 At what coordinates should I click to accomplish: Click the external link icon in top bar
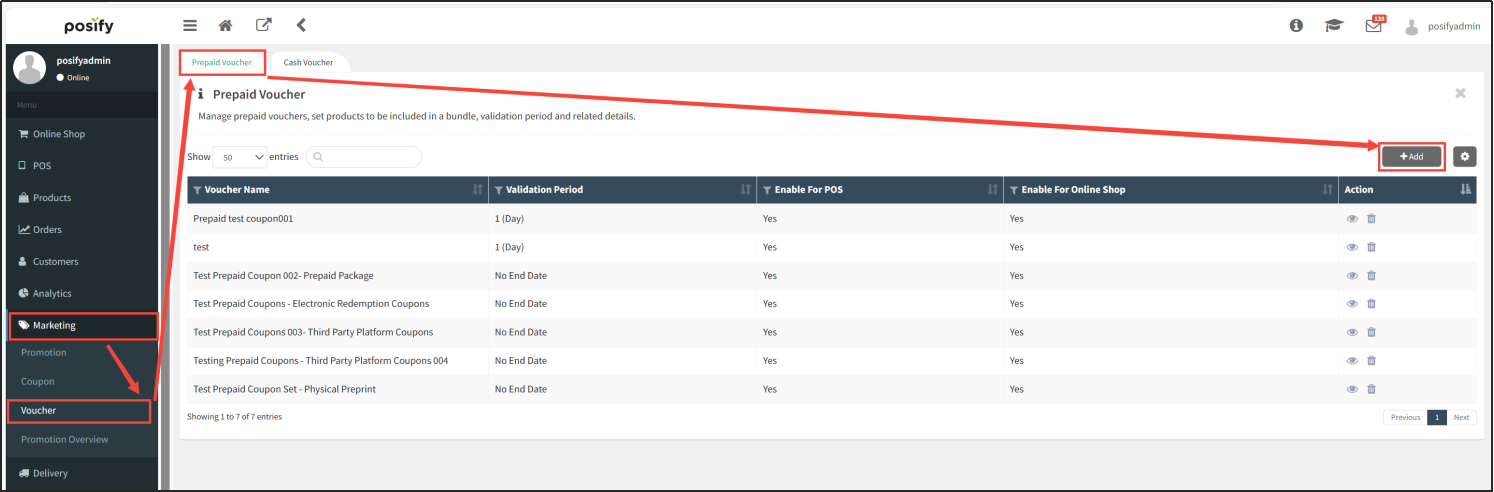point(263,25)
